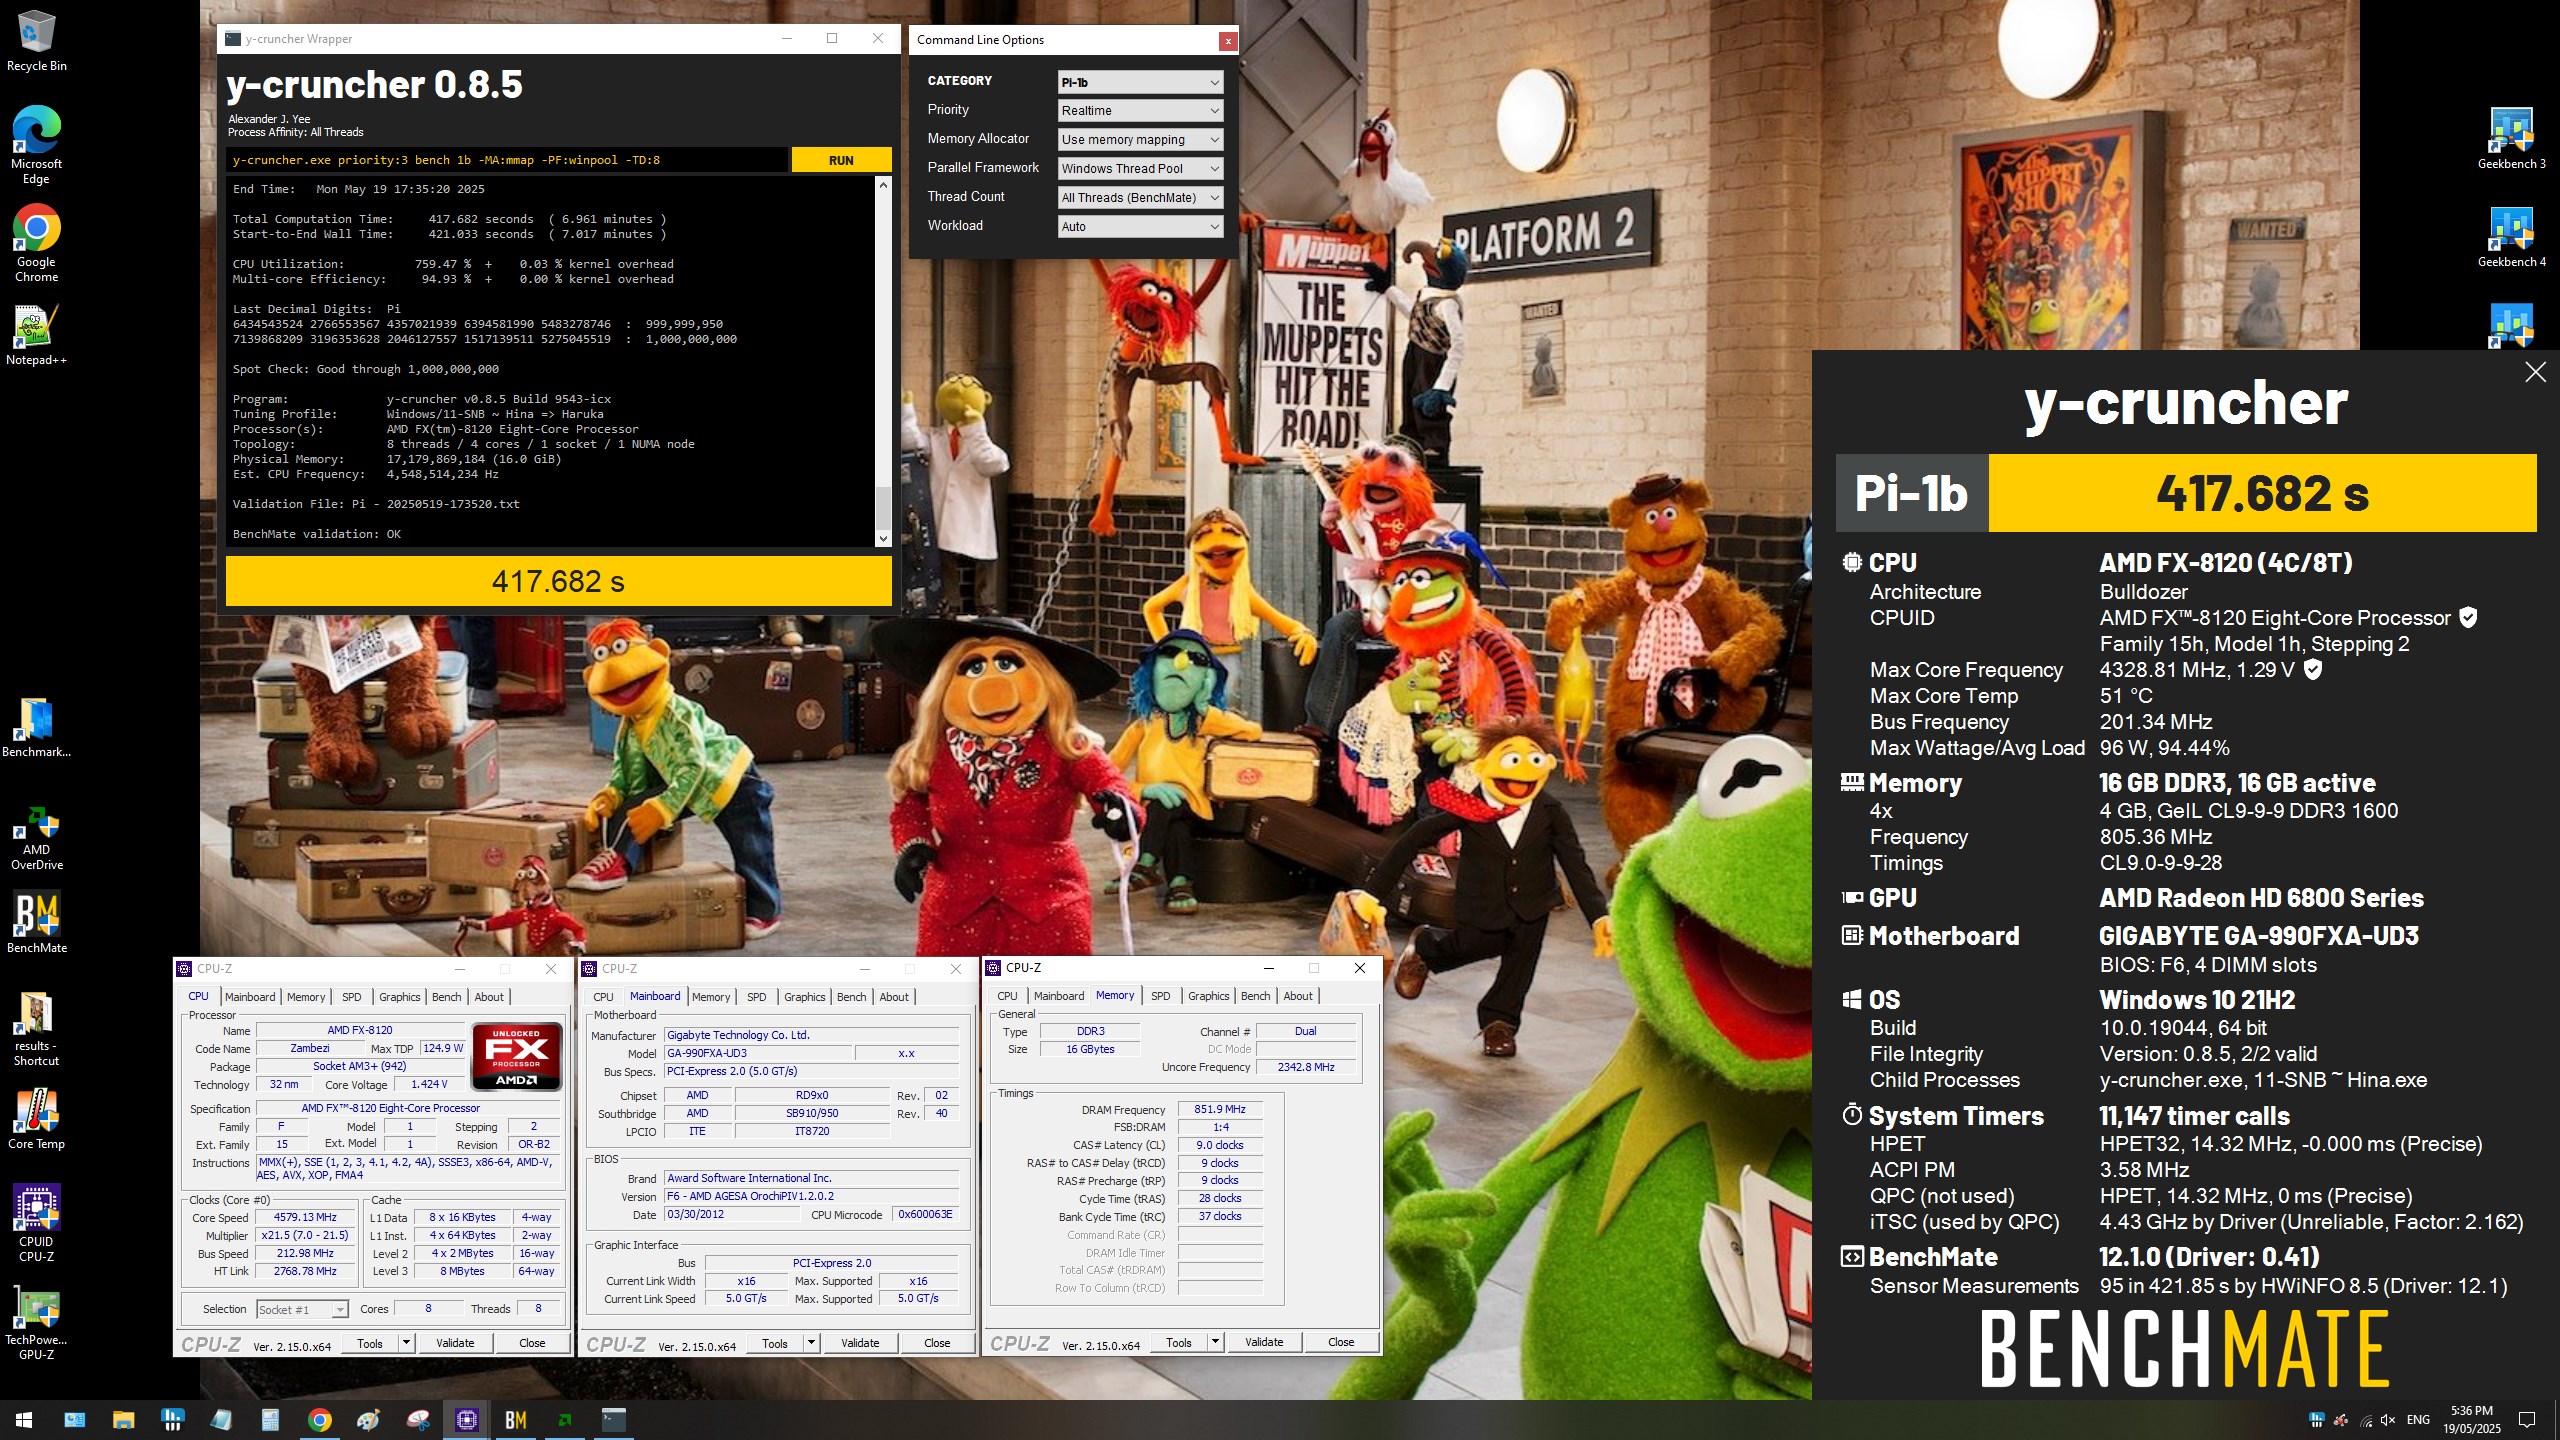Open Snipping Tool from the taskbar

[418, 1419]
